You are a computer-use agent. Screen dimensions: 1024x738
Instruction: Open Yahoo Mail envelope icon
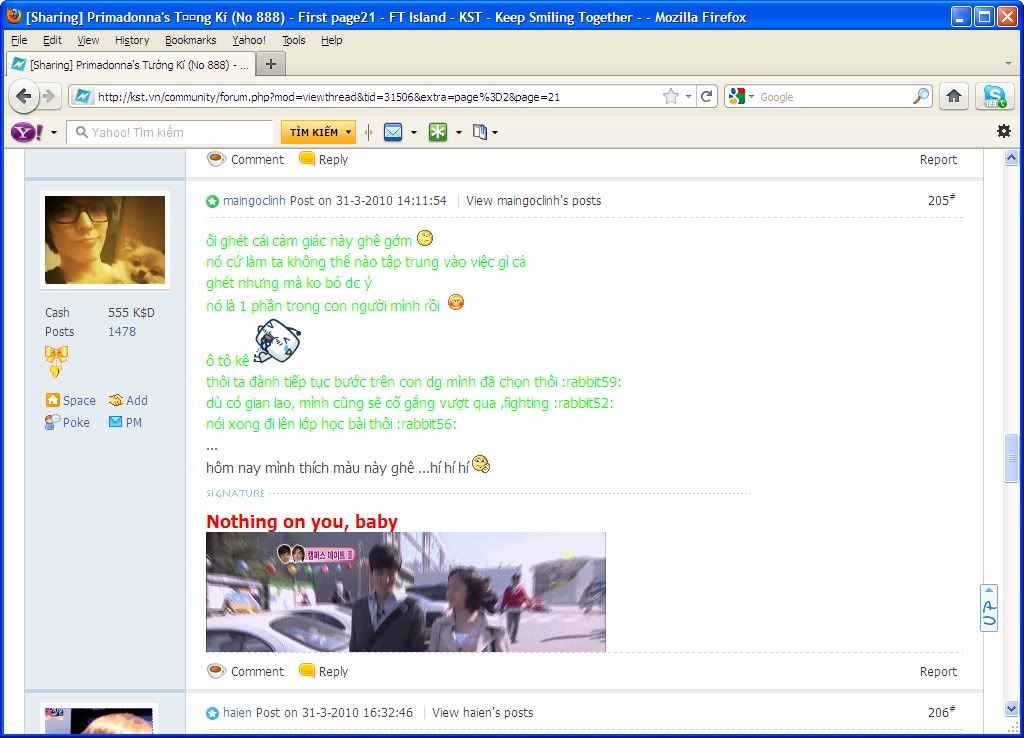tap(392, 133)
